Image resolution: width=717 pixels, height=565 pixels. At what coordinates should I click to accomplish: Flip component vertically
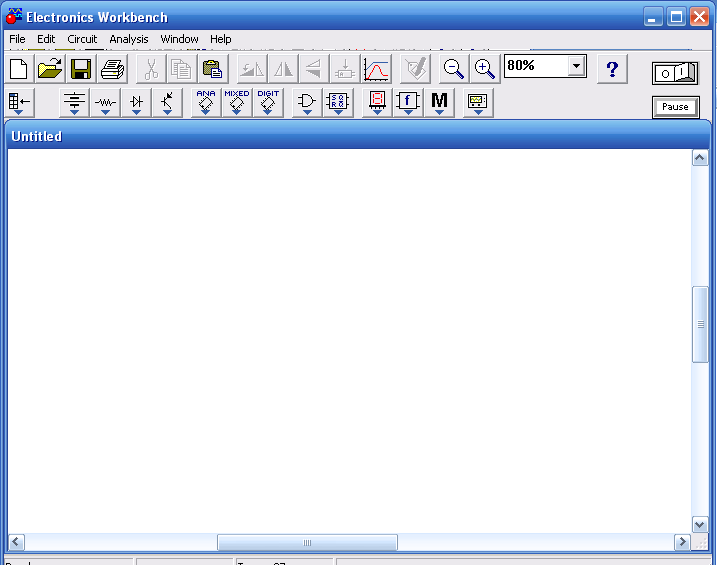pyautogui.click(x=314, y=69)
